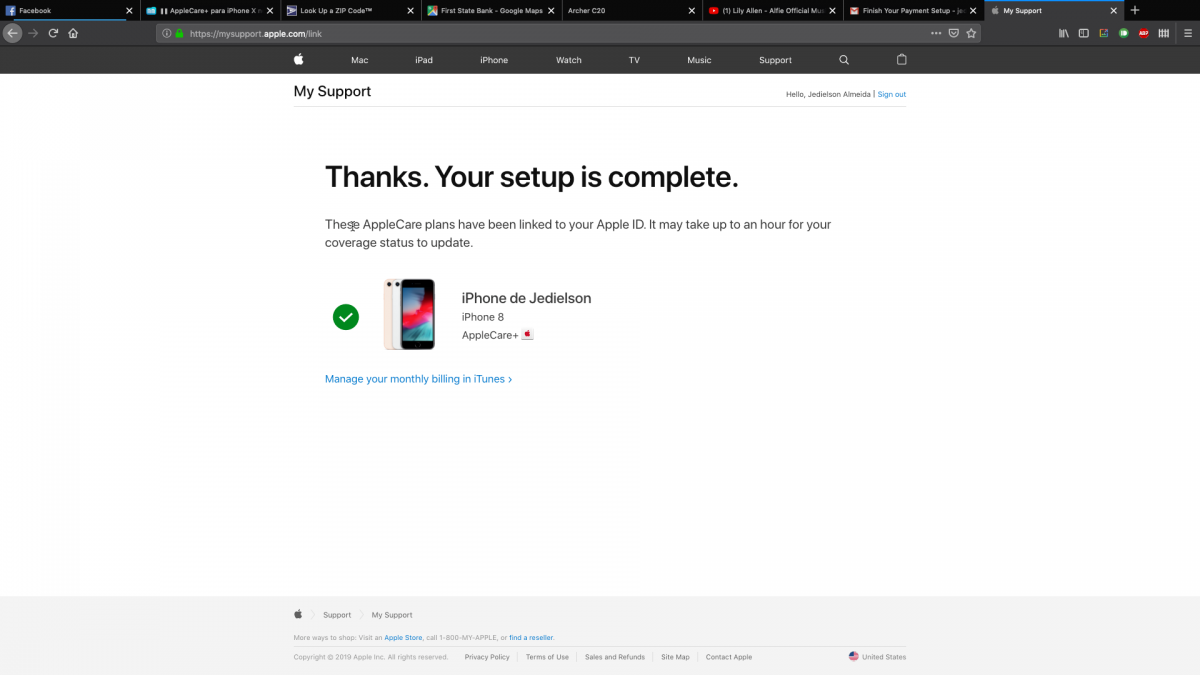Viewport: 1200px width, 675px height.
Task: Click the My Support page heading
Action: coord(332,91)
